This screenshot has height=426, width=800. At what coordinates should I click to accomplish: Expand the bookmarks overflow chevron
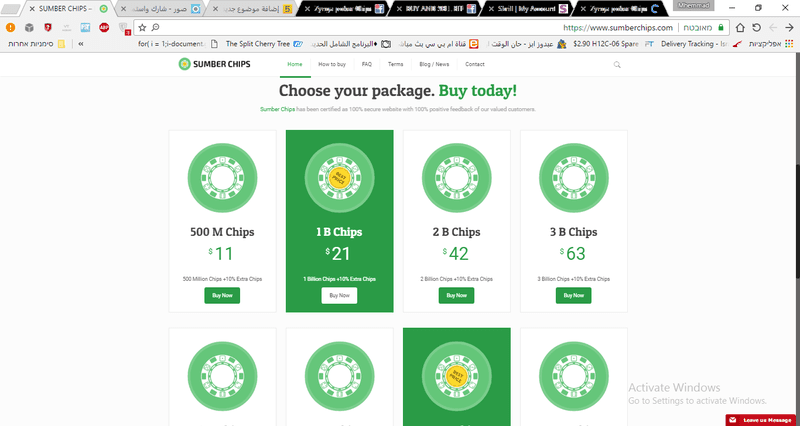coord(81,44)
